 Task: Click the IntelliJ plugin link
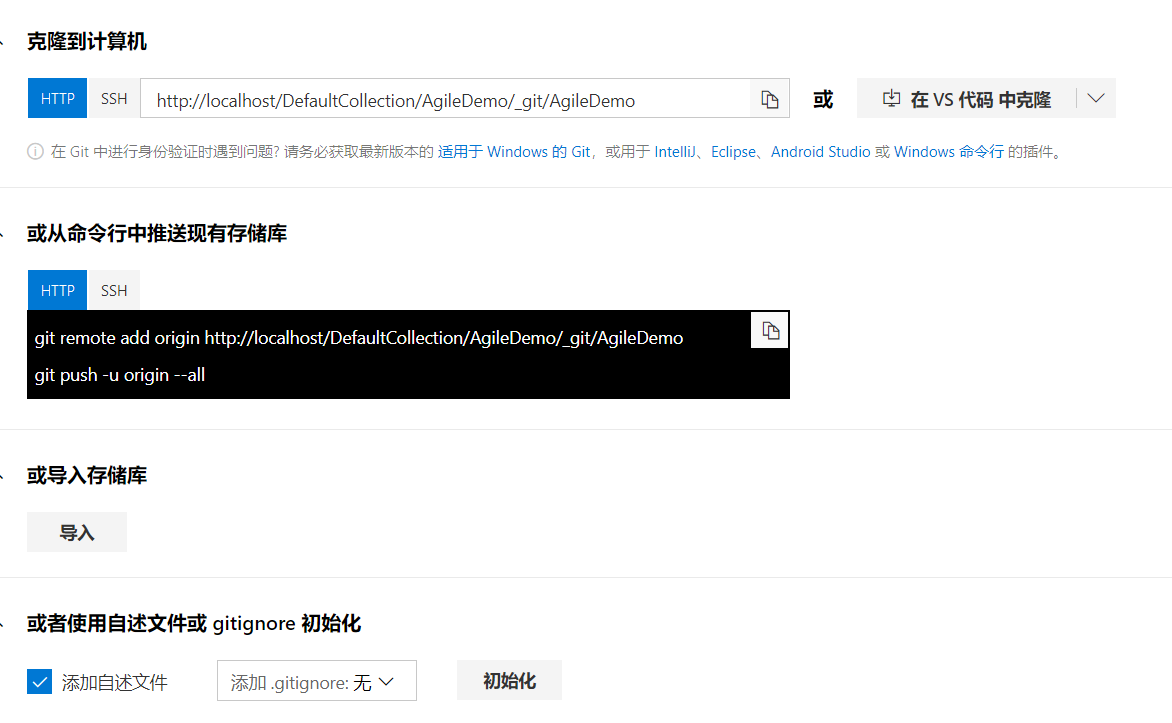click(676, 151)
